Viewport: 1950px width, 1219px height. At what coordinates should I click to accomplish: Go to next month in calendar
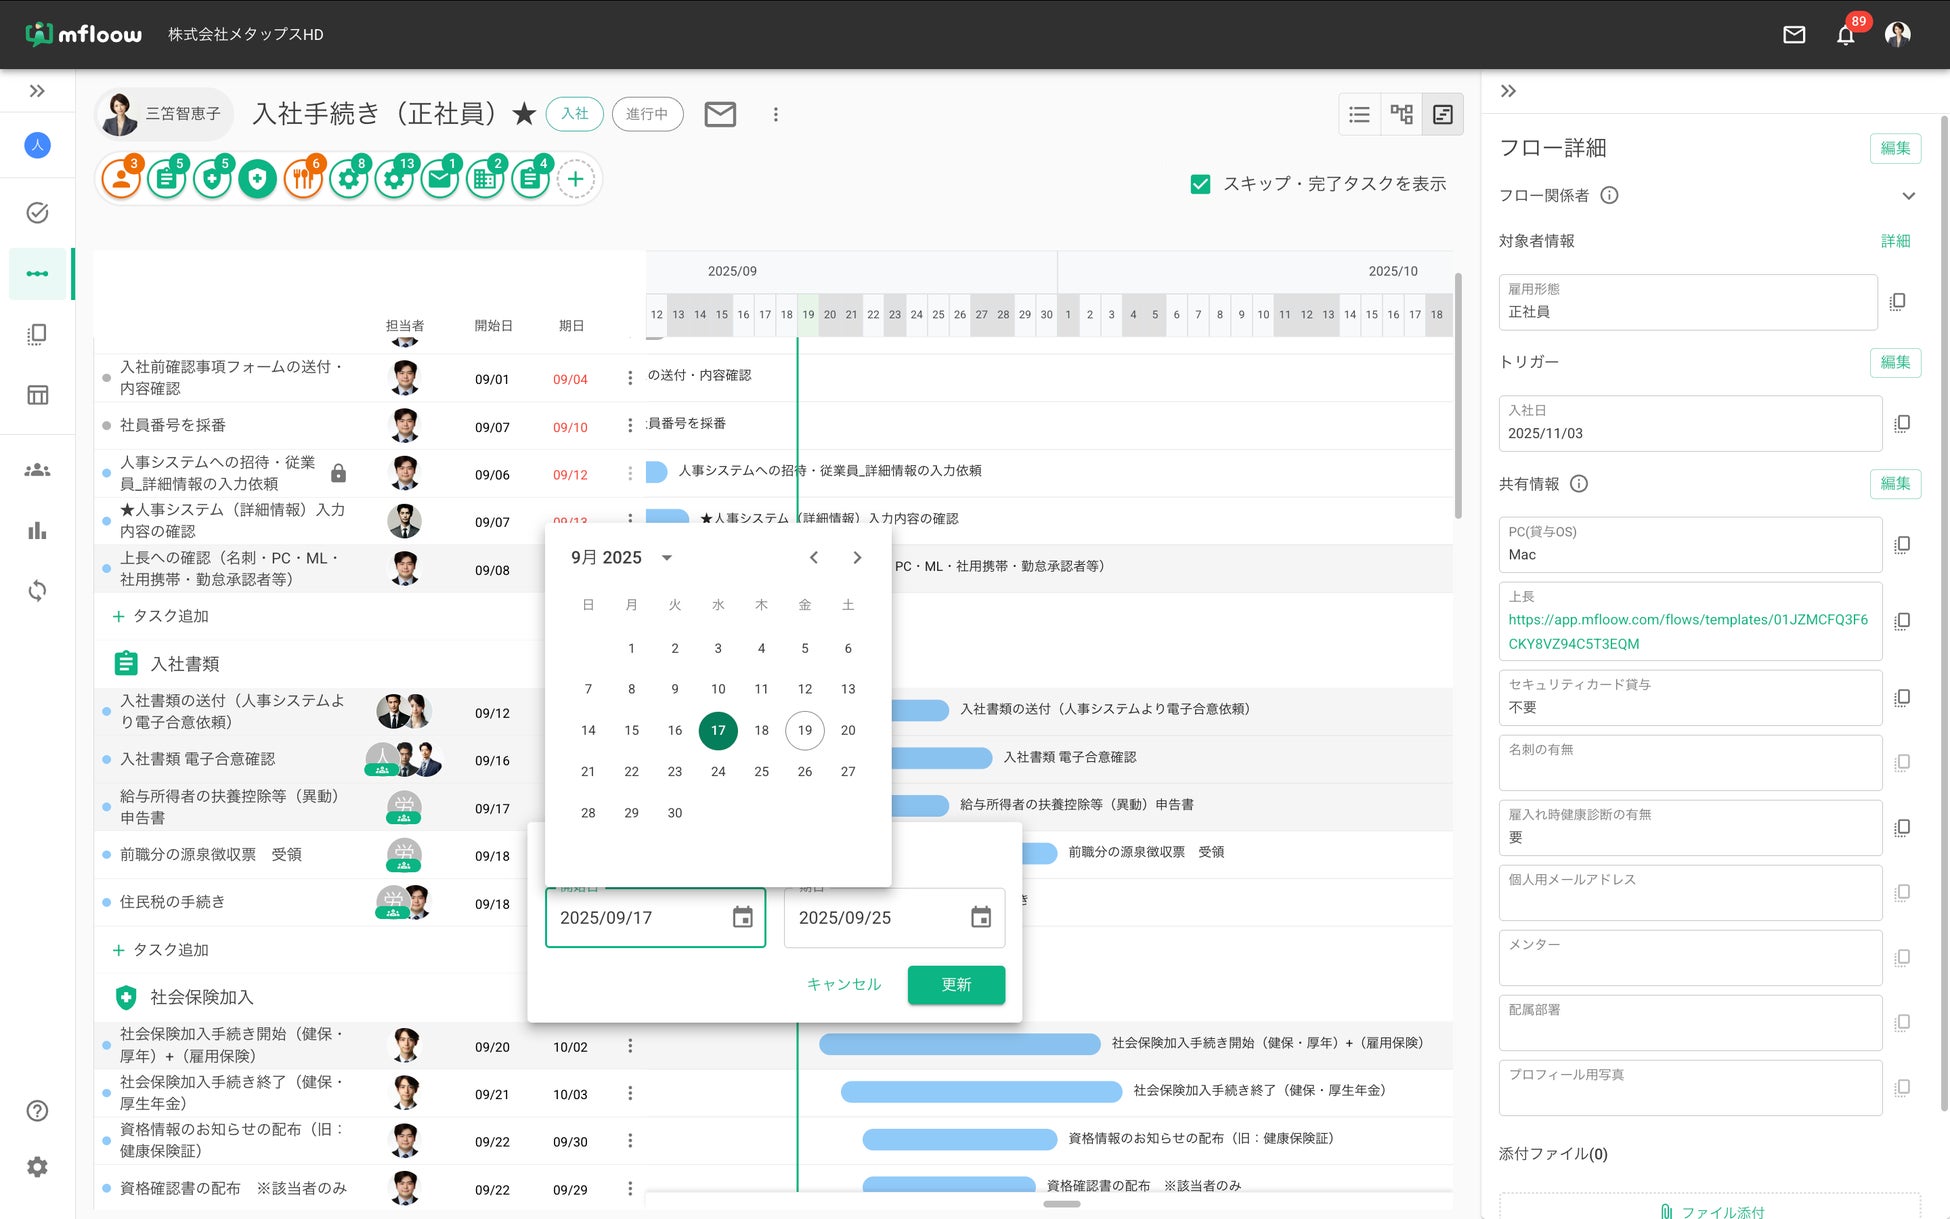coord(857,558)
